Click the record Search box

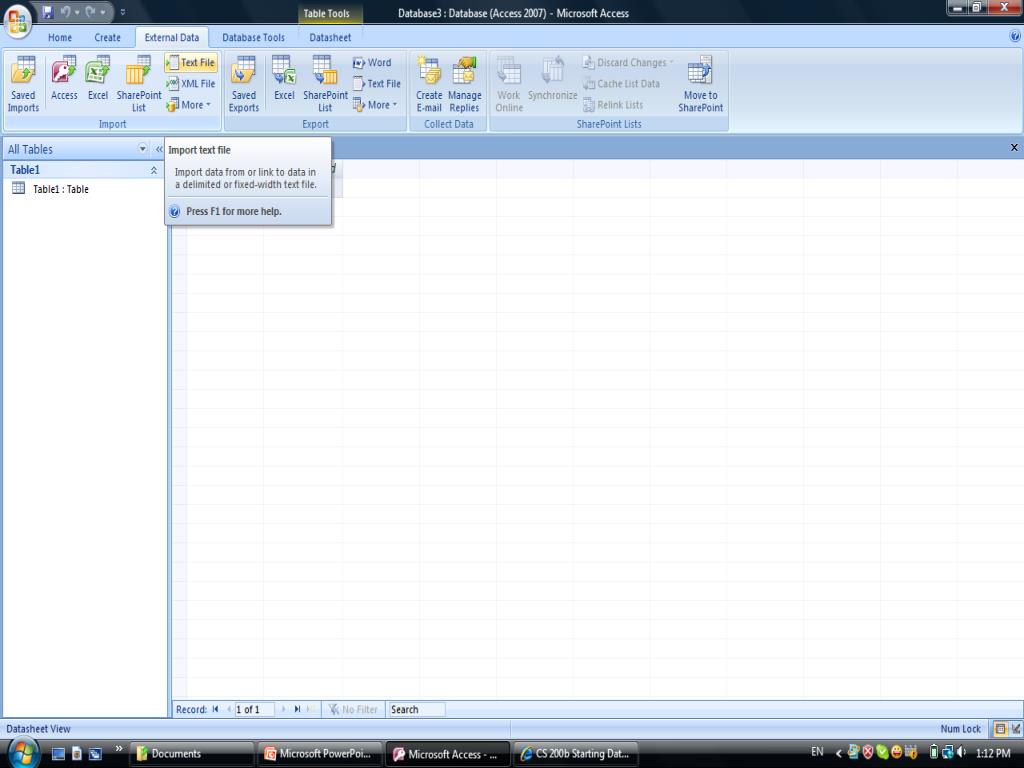(x=417, y=709)
